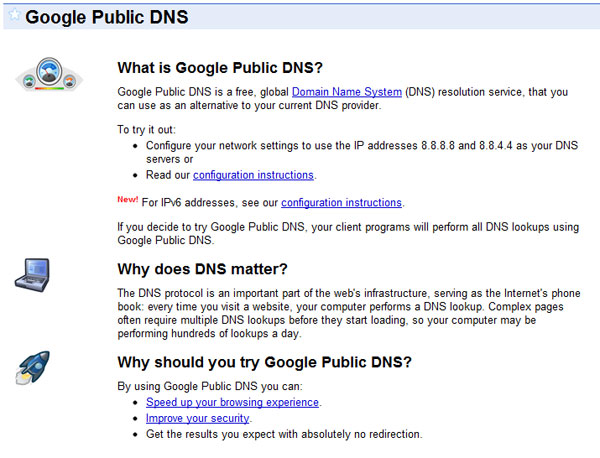Click Why should you try Google Public DNS? heading

[264, 362]
